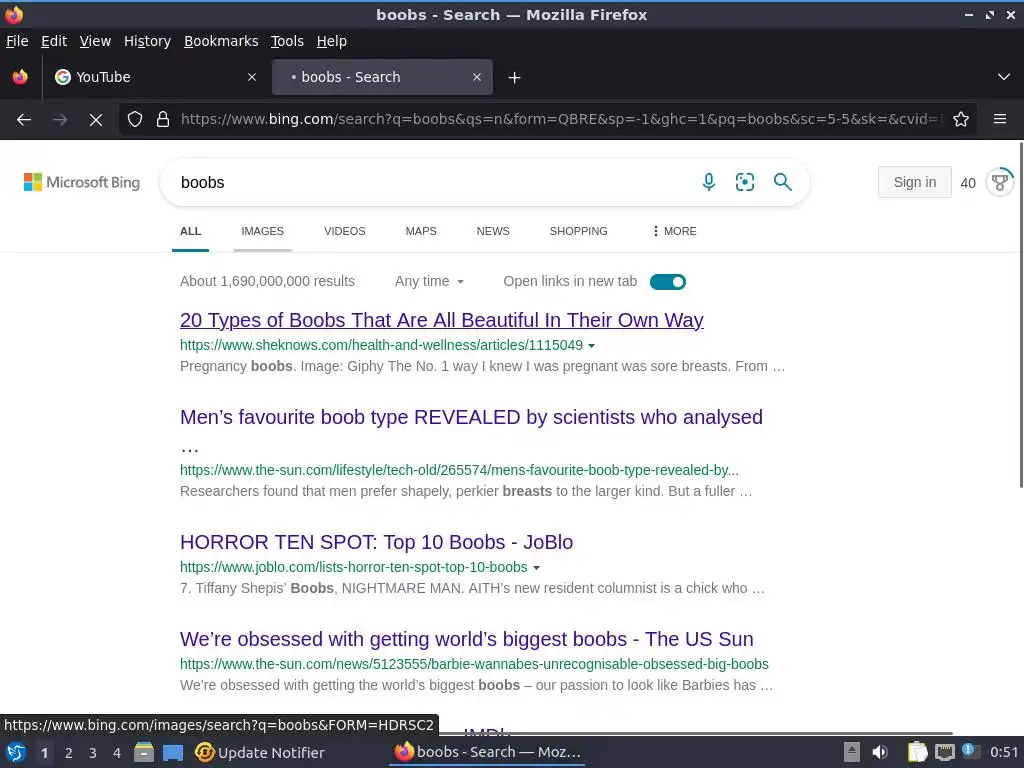1024x768 pixels.
Task: Select the ALL results tab
Action: click(x=191, y=231)
